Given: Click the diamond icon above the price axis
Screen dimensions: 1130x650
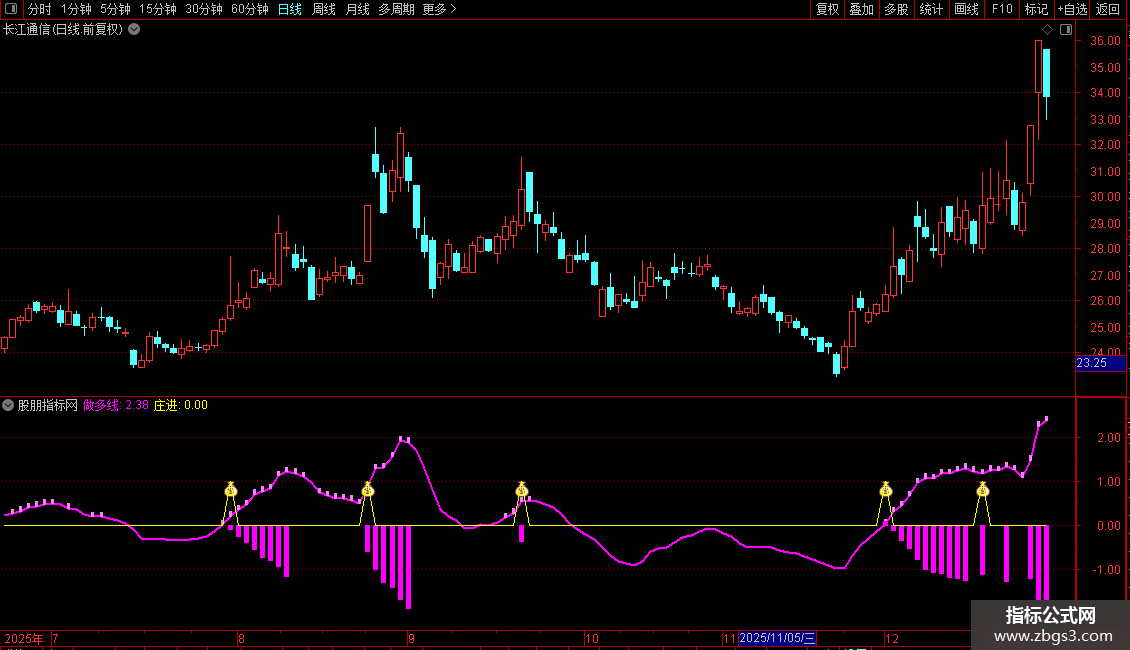Looking at the screenshot, I should point(1047,29).
